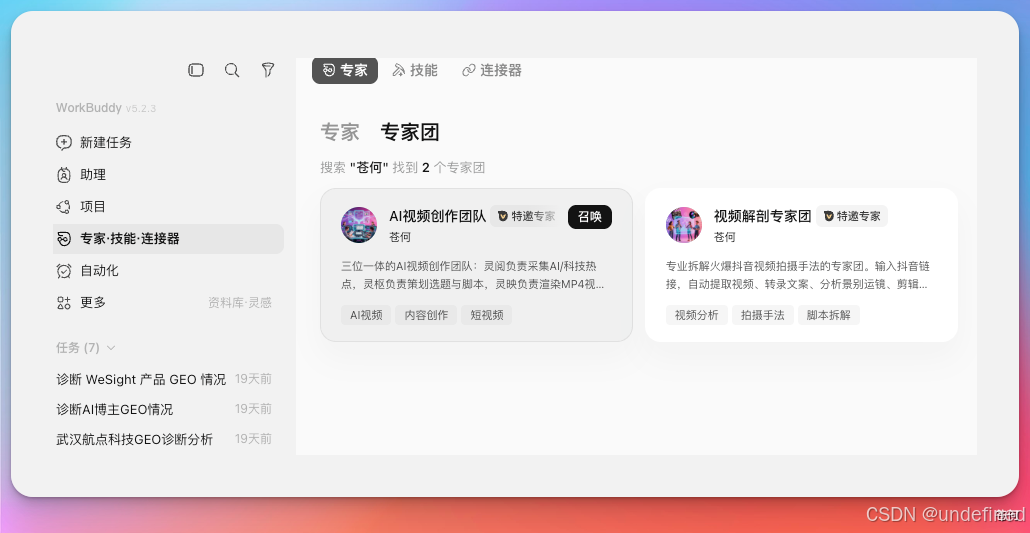Screen dimensions: 1030x533
Task: Switch to the 连接器 top tab
Action: point(492,70)
